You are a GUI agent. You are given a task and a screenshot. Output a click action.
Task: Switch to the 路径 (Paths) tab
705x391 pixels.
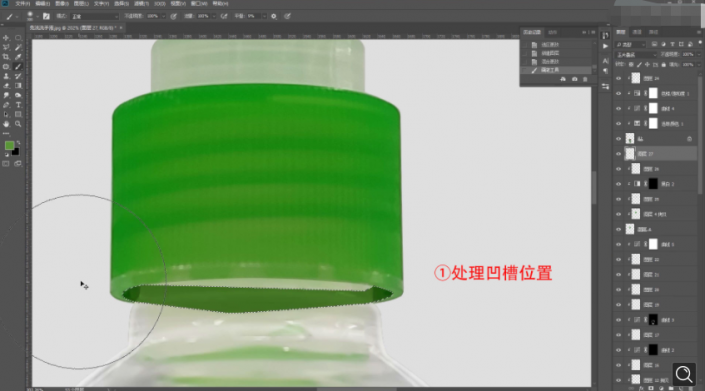pyautogui.click(x=653, y=32)
